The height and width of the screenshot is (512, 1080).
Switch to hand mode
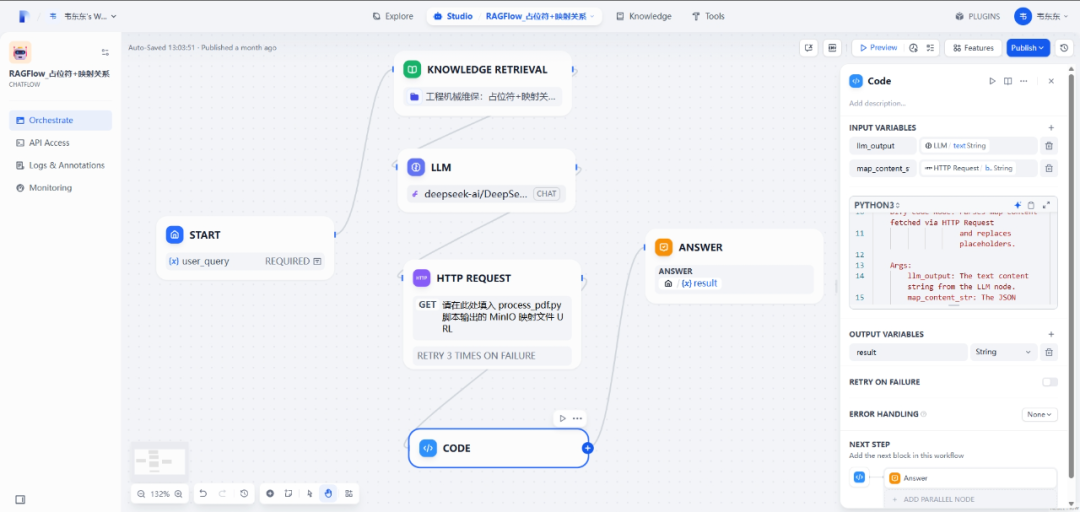coord(329,493)
